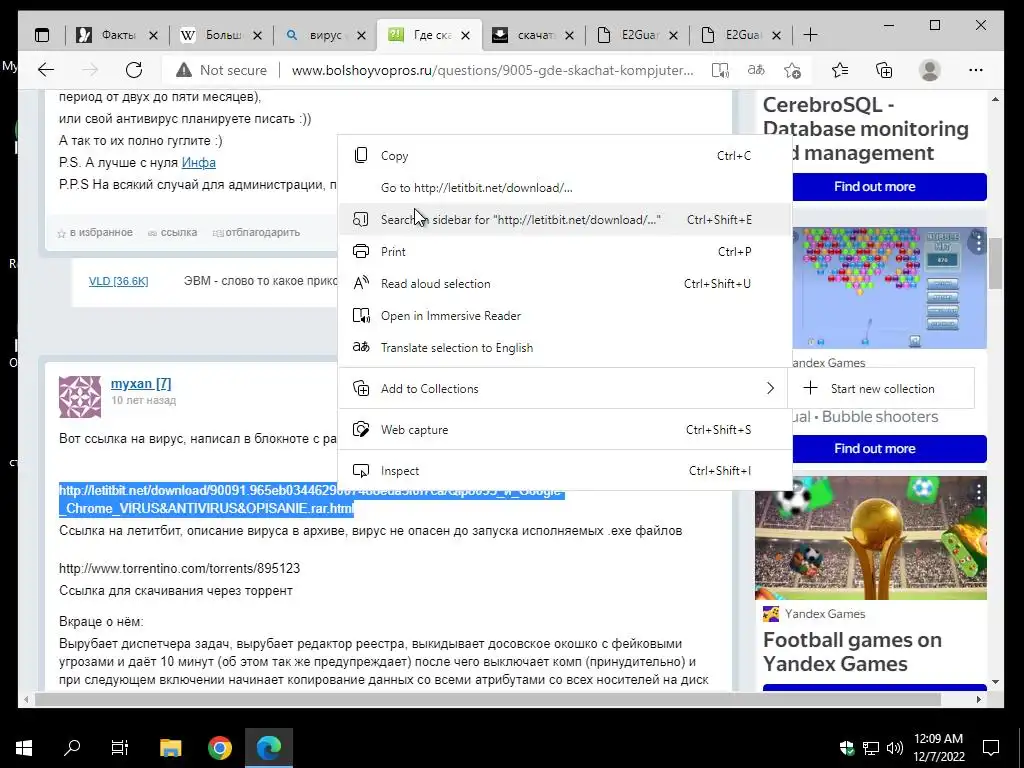Choose Search in sidebar menu entry
1024x768 pixels.
coord(565,219)
